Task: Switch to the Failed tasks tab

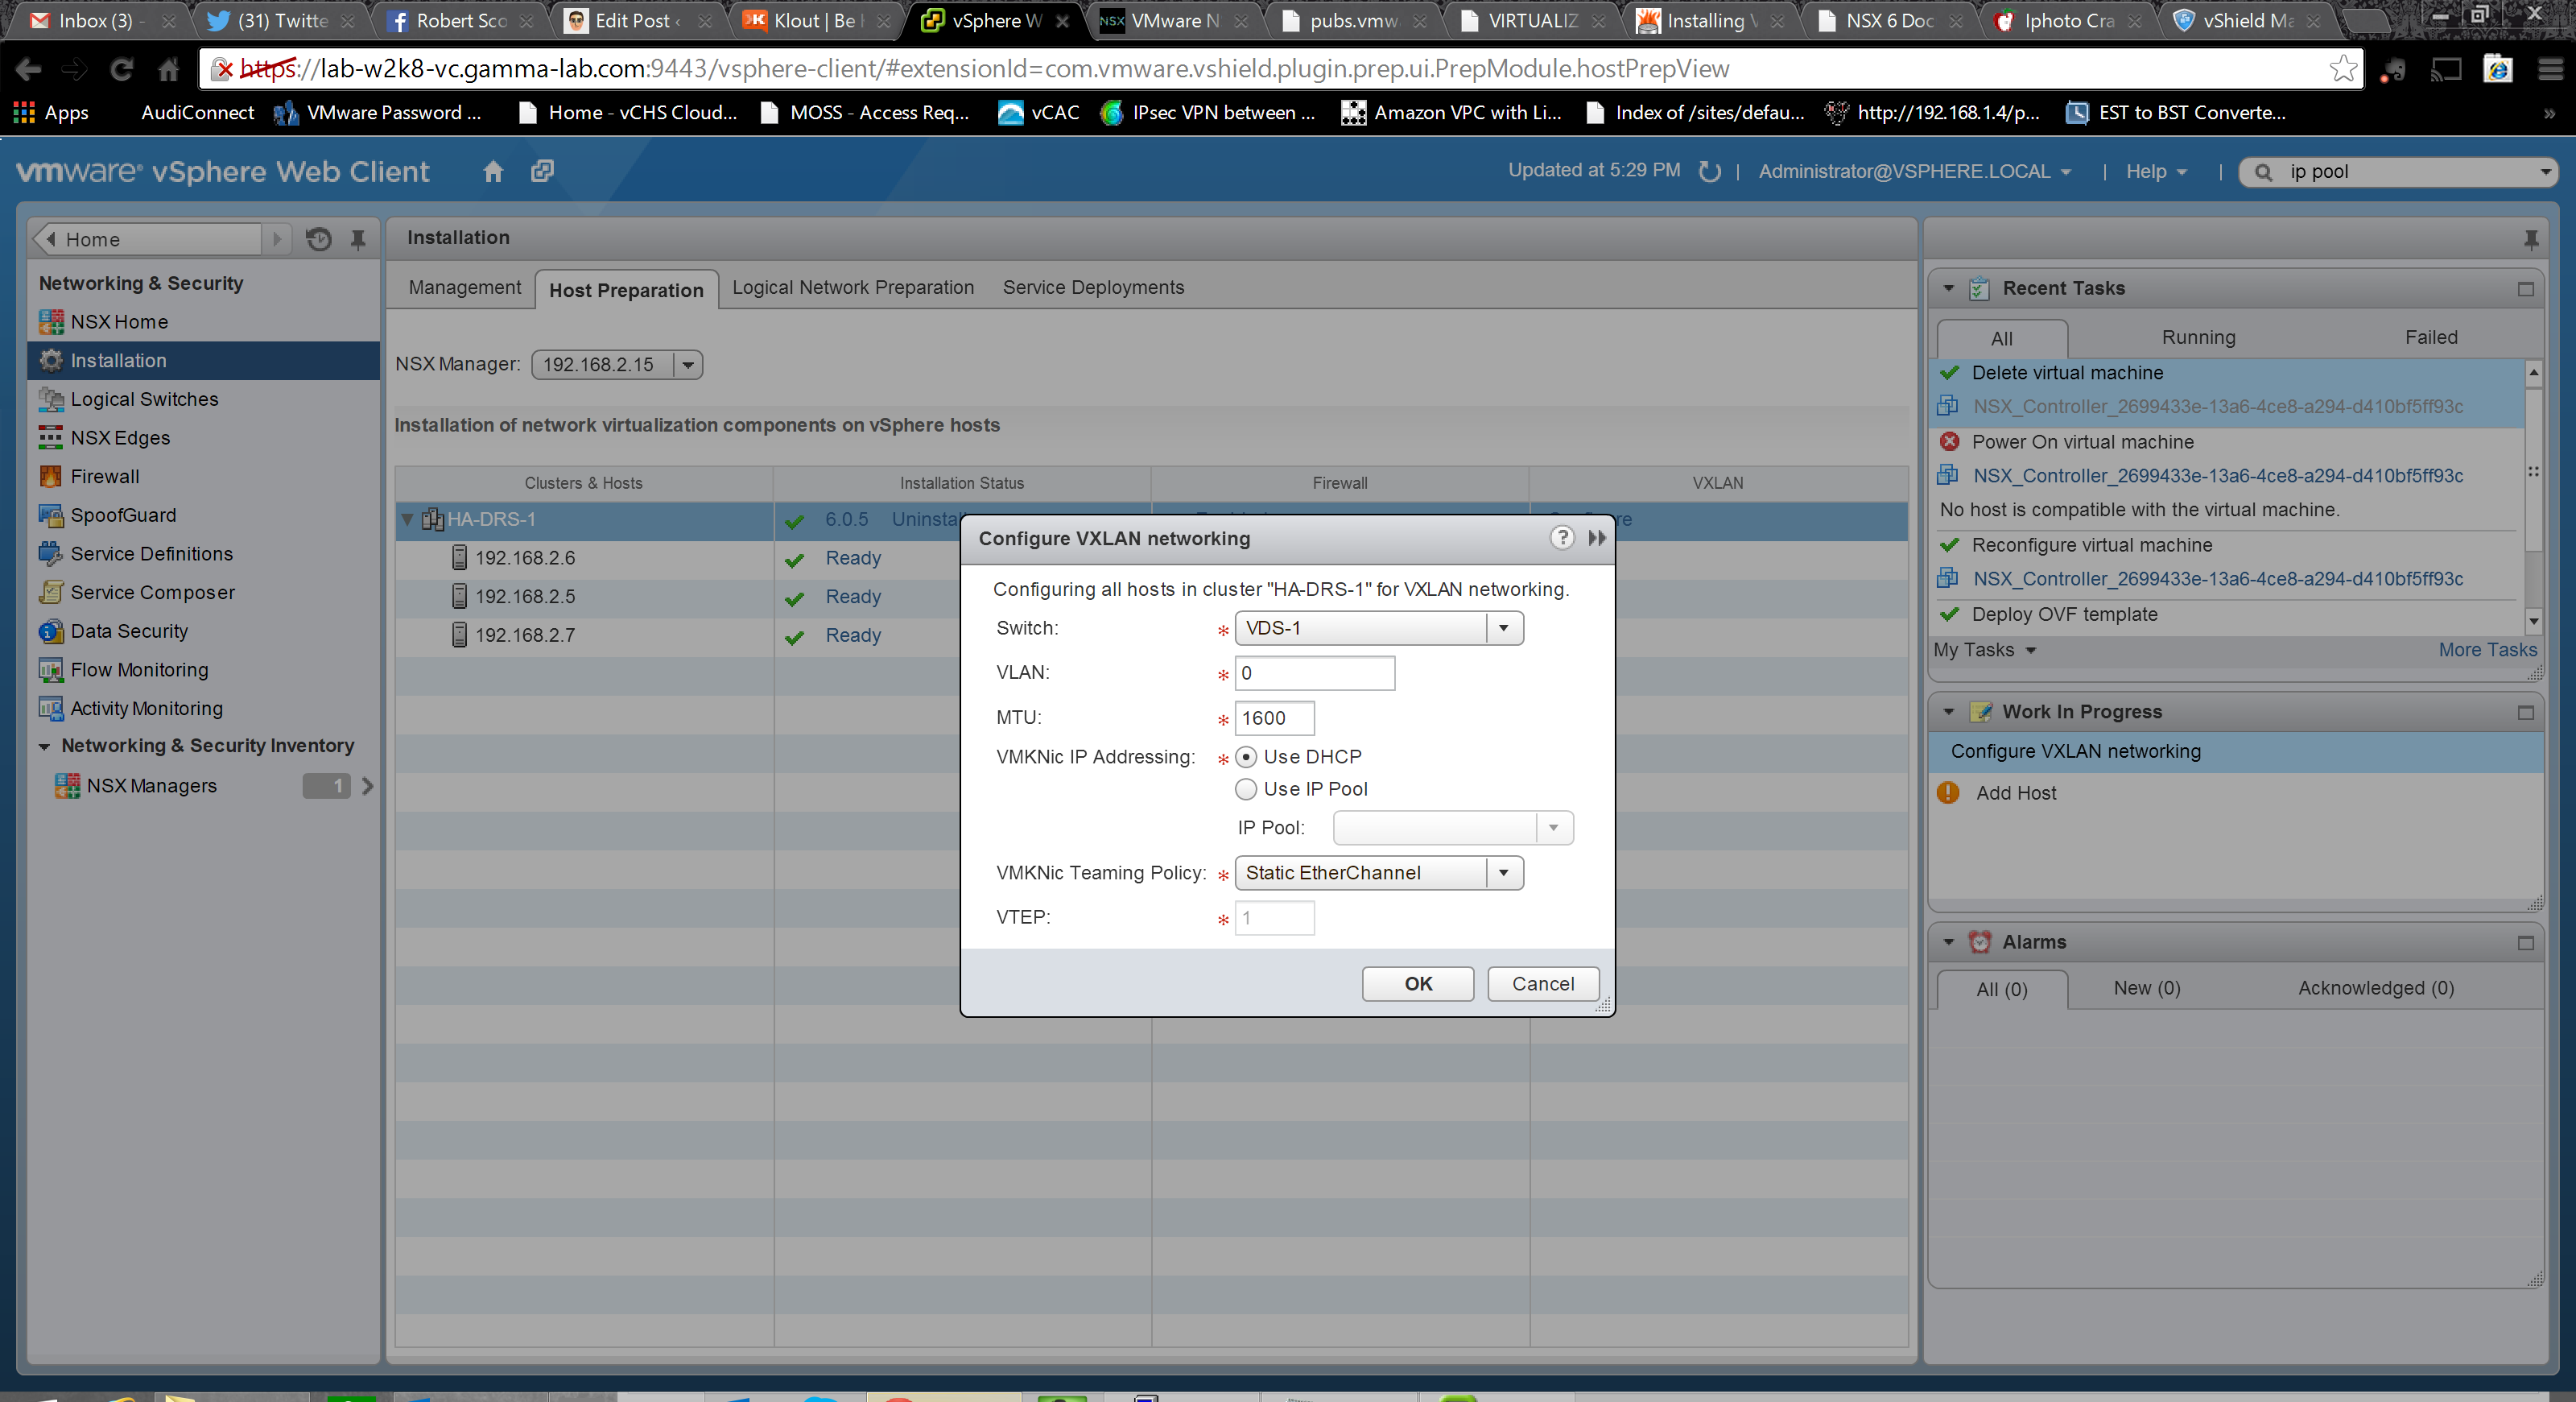Action: tap(2430, 337)
